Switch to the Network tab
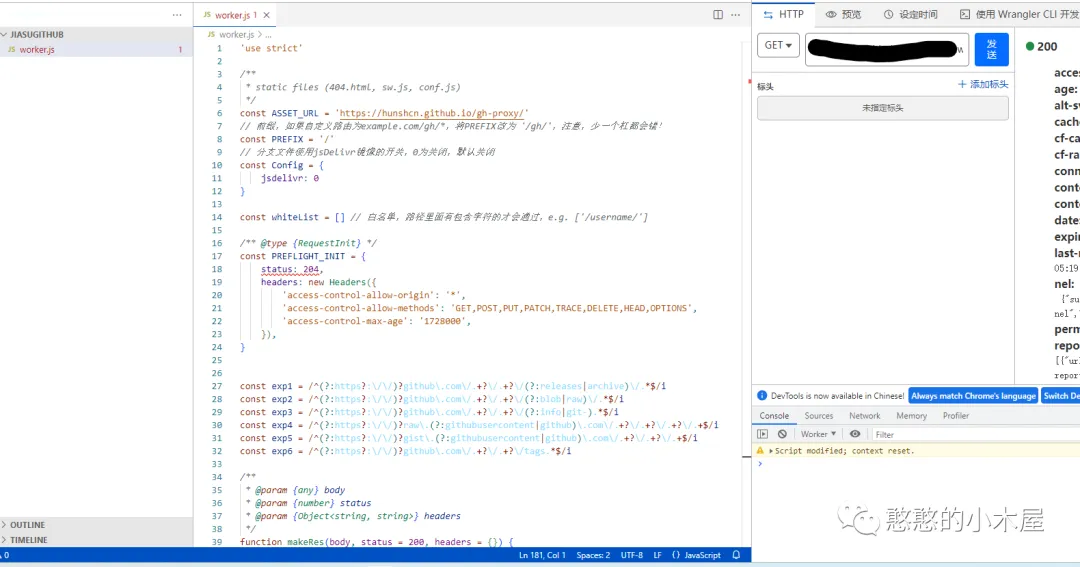The height and width of the screenshot is (567, 1080). 865,416
